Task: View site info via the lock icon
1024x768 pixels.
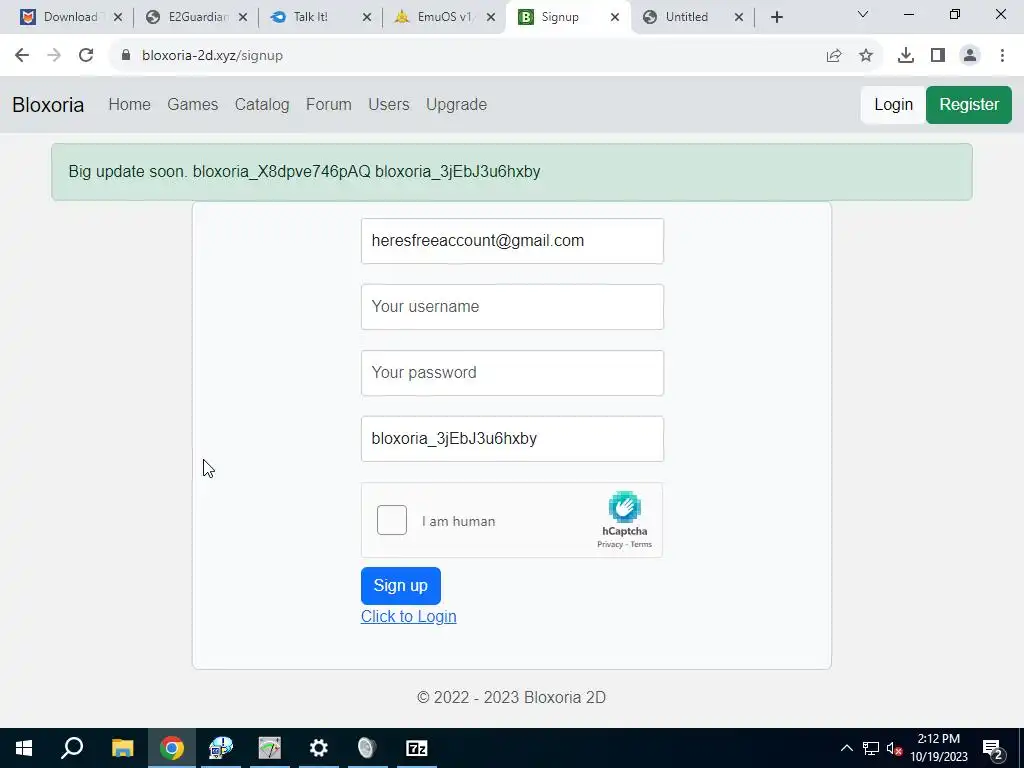Action: (126, 56)
